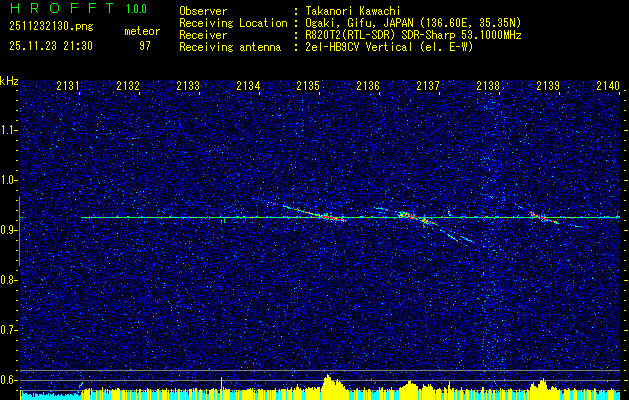Click the 1.1 kHz frequency label
629x400 pixels.
[x=9, y=130]
